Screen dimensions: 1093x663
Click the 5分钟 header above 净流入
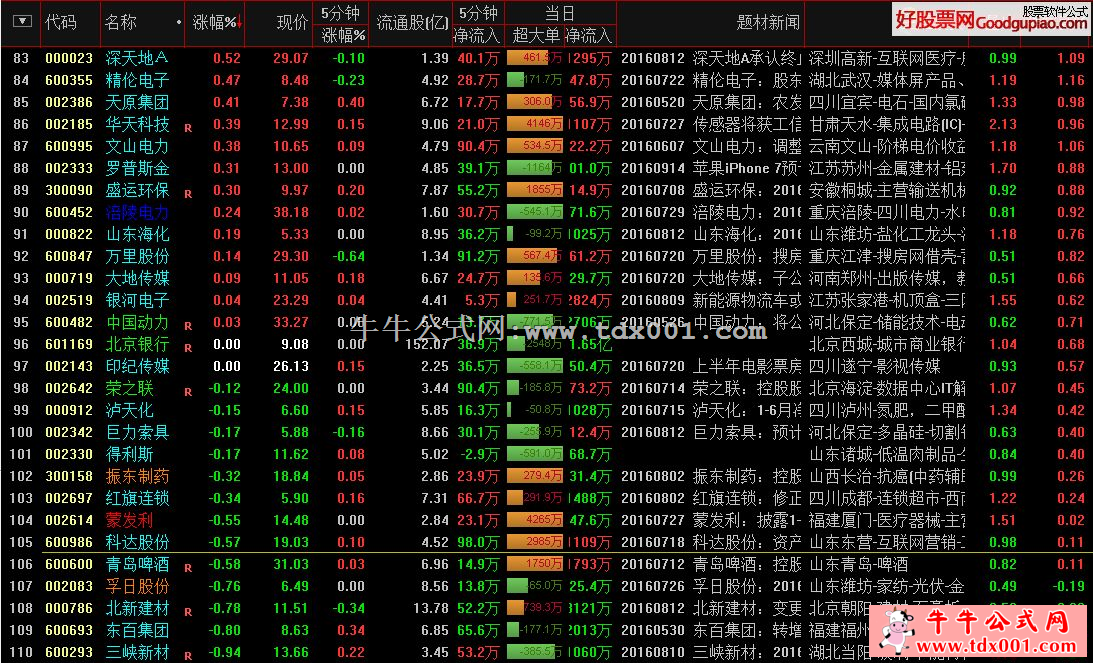coord(478,13)
